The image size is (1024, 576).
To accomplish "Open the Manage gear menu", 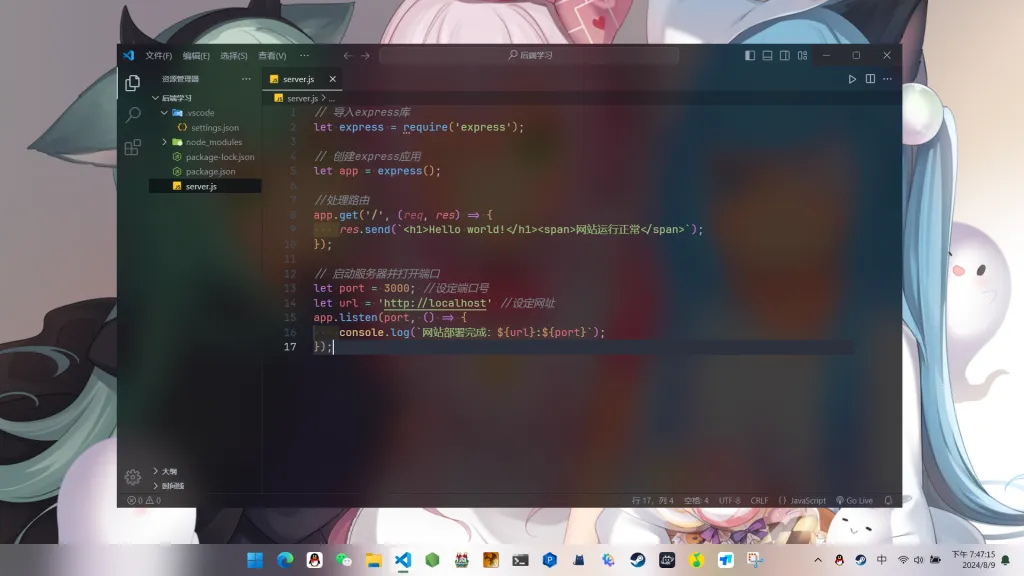I will click(x=133, y=477).
